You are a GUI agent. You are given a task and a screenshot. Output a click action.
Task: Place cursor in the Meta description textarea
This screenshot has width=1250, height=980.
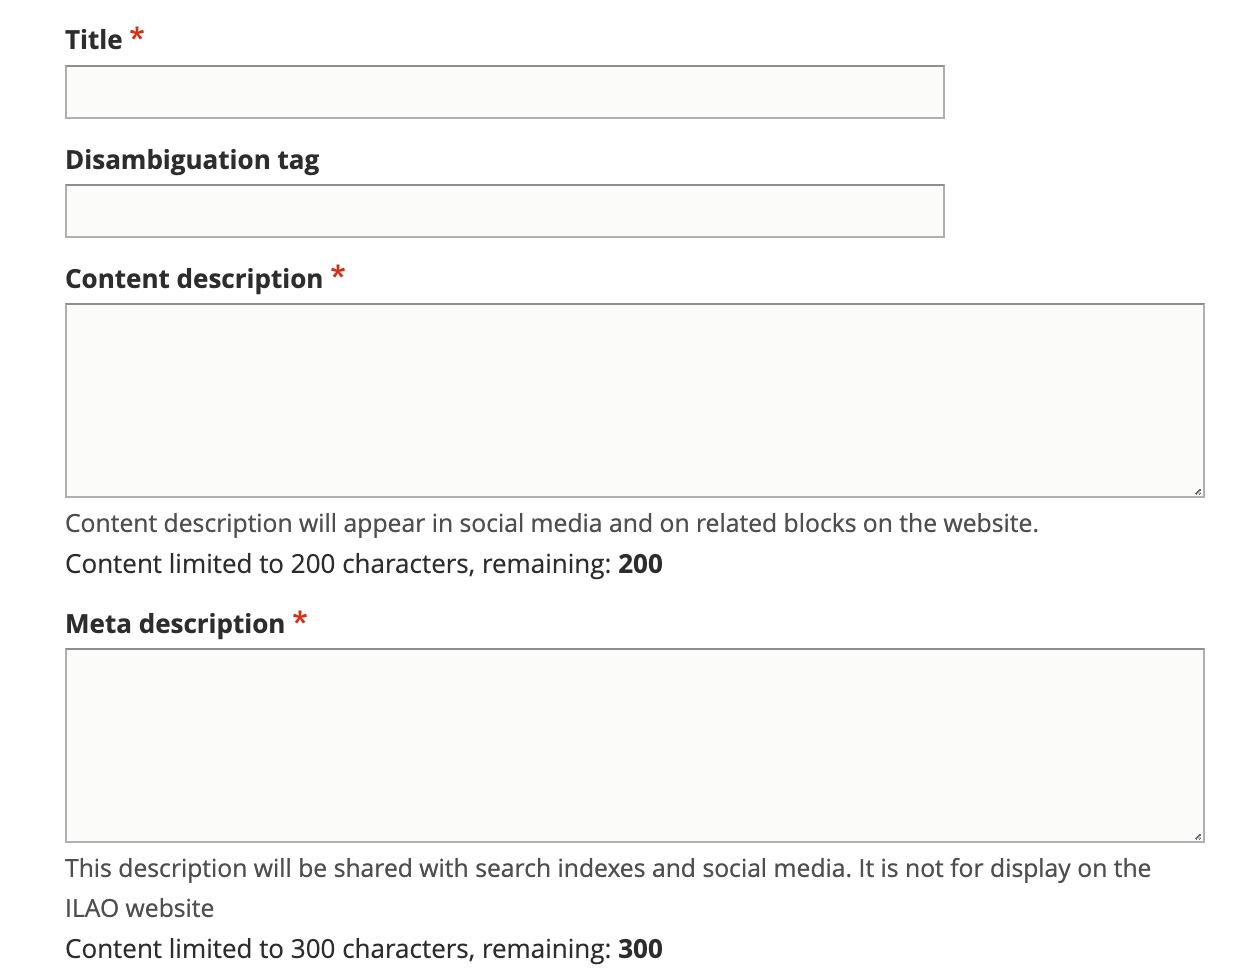[635, 745]
